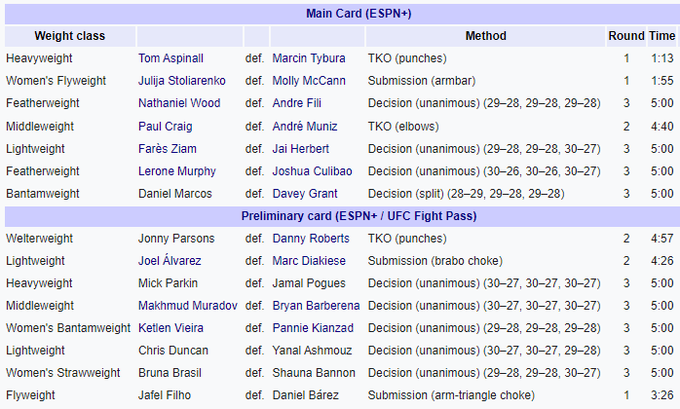Visit the André Muniz page
Screen dimensions: 680x409
click(x=303, y=126)
